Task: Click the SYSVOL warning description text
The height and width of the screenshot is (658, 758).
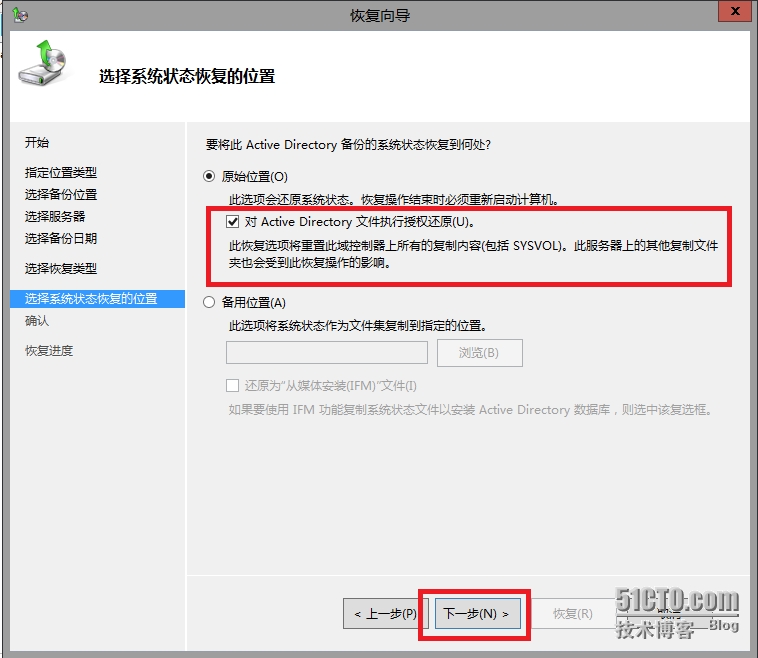Action: 473,254
